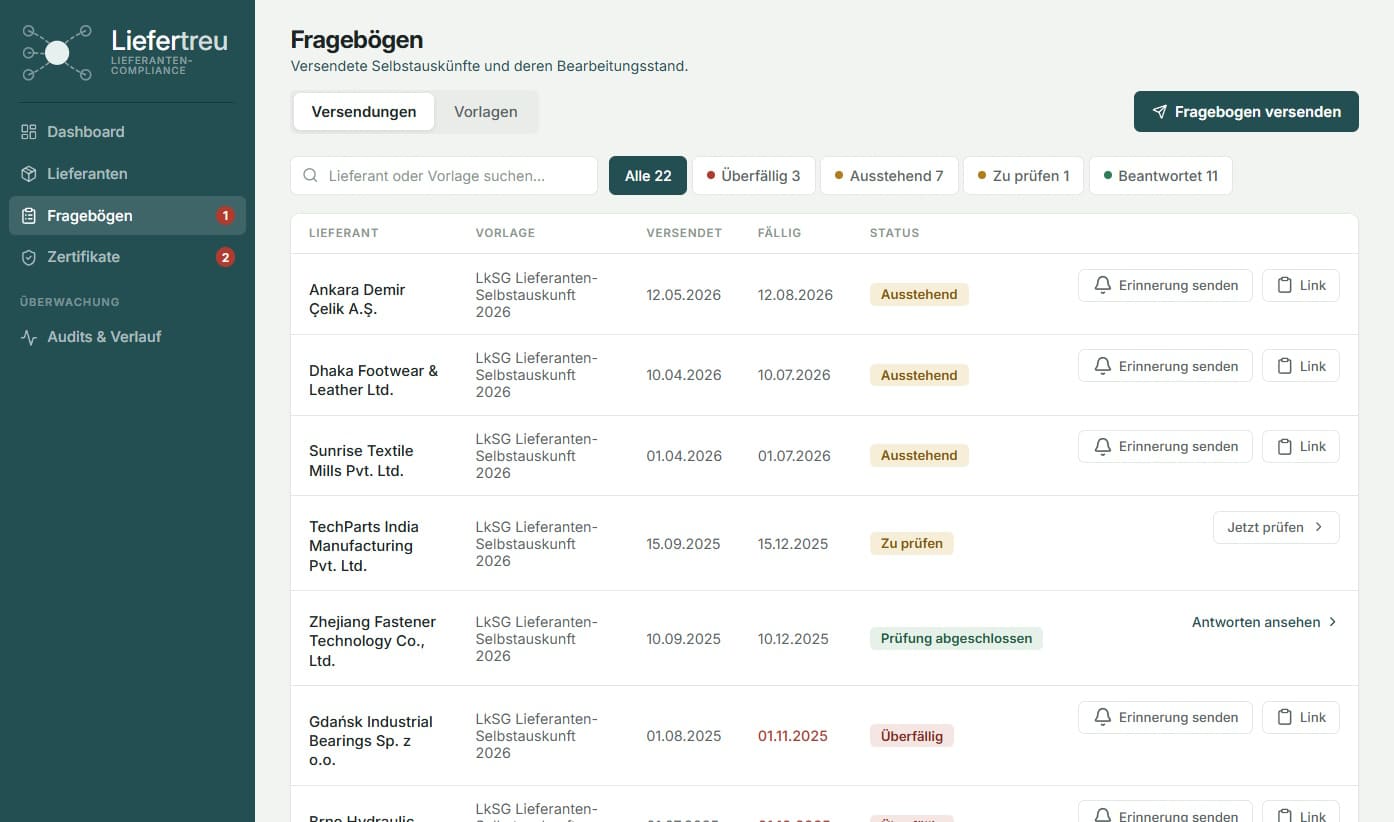Open Lieferanten in the sidebar
Viewport: 1394px width, 822px height.
127,174
